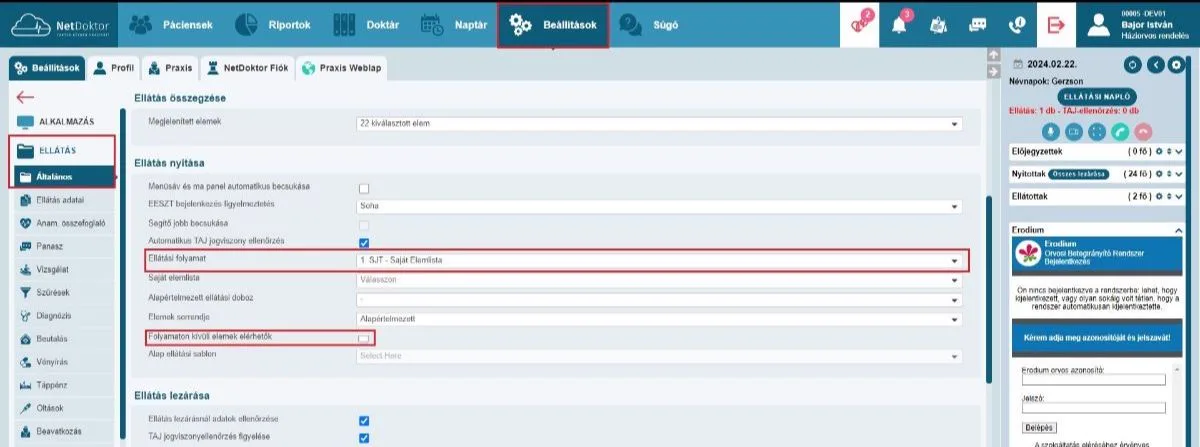Image resolution: width=1200 pixels, height=447 pixels.
Task: Open the Beállítások top menu
Action: pos(553,25)
